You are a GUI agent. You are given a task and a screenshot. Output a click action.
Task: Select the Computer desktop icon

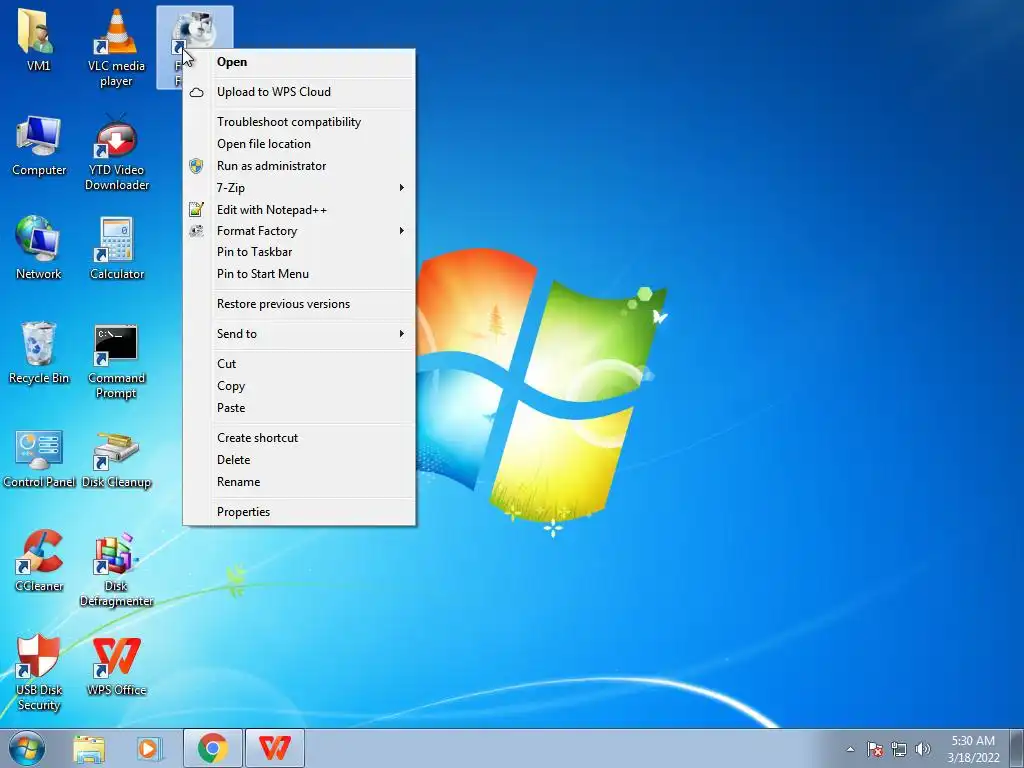39,145
